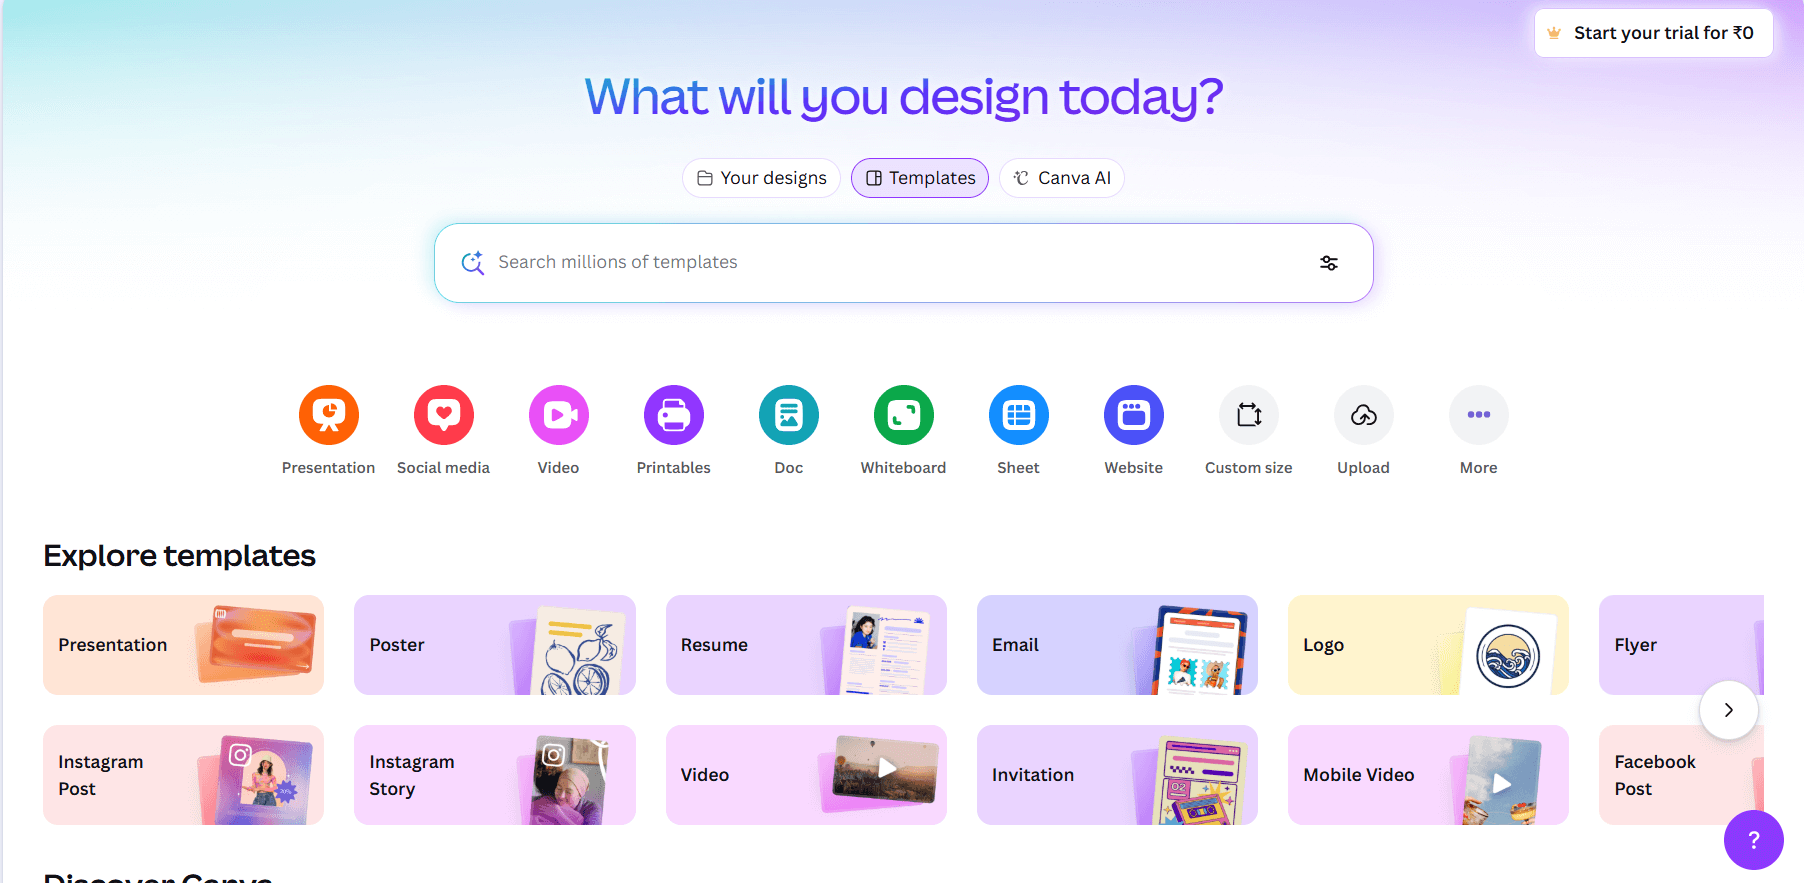Open the help question mark button
1804x883 pixels.
1753,840
